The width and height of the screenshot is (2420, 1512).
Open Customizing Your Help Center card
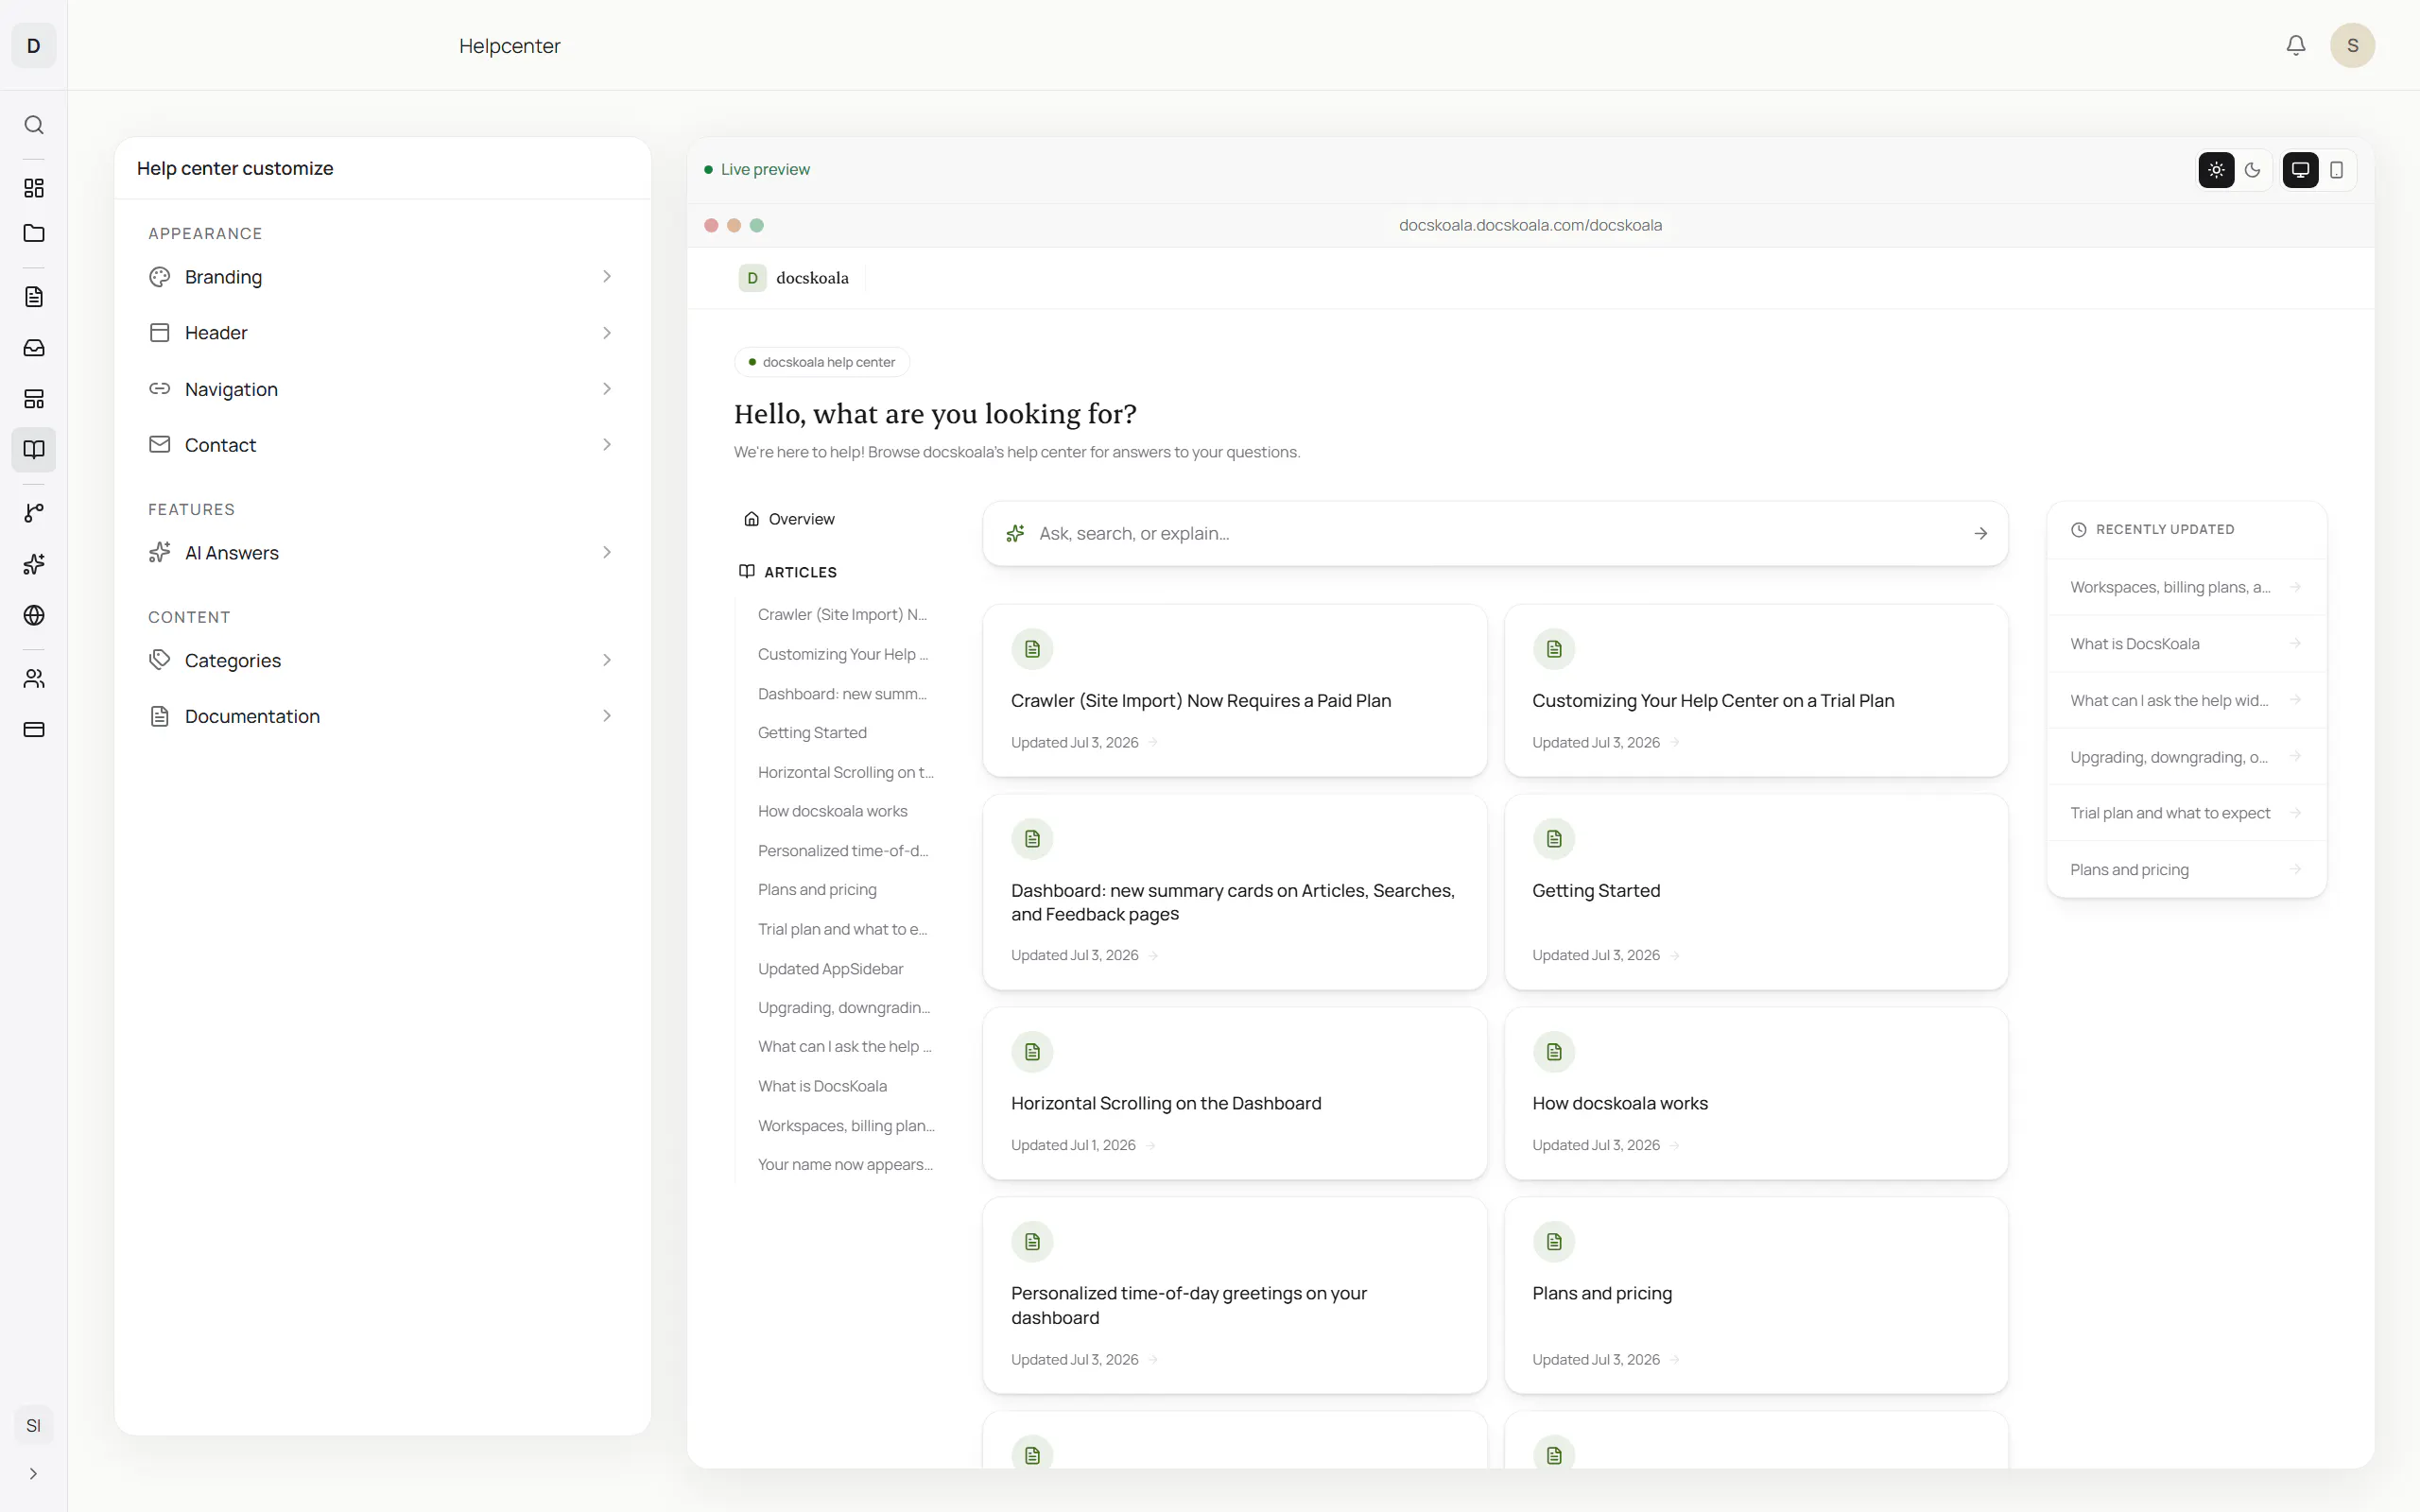coord(1756,690)
